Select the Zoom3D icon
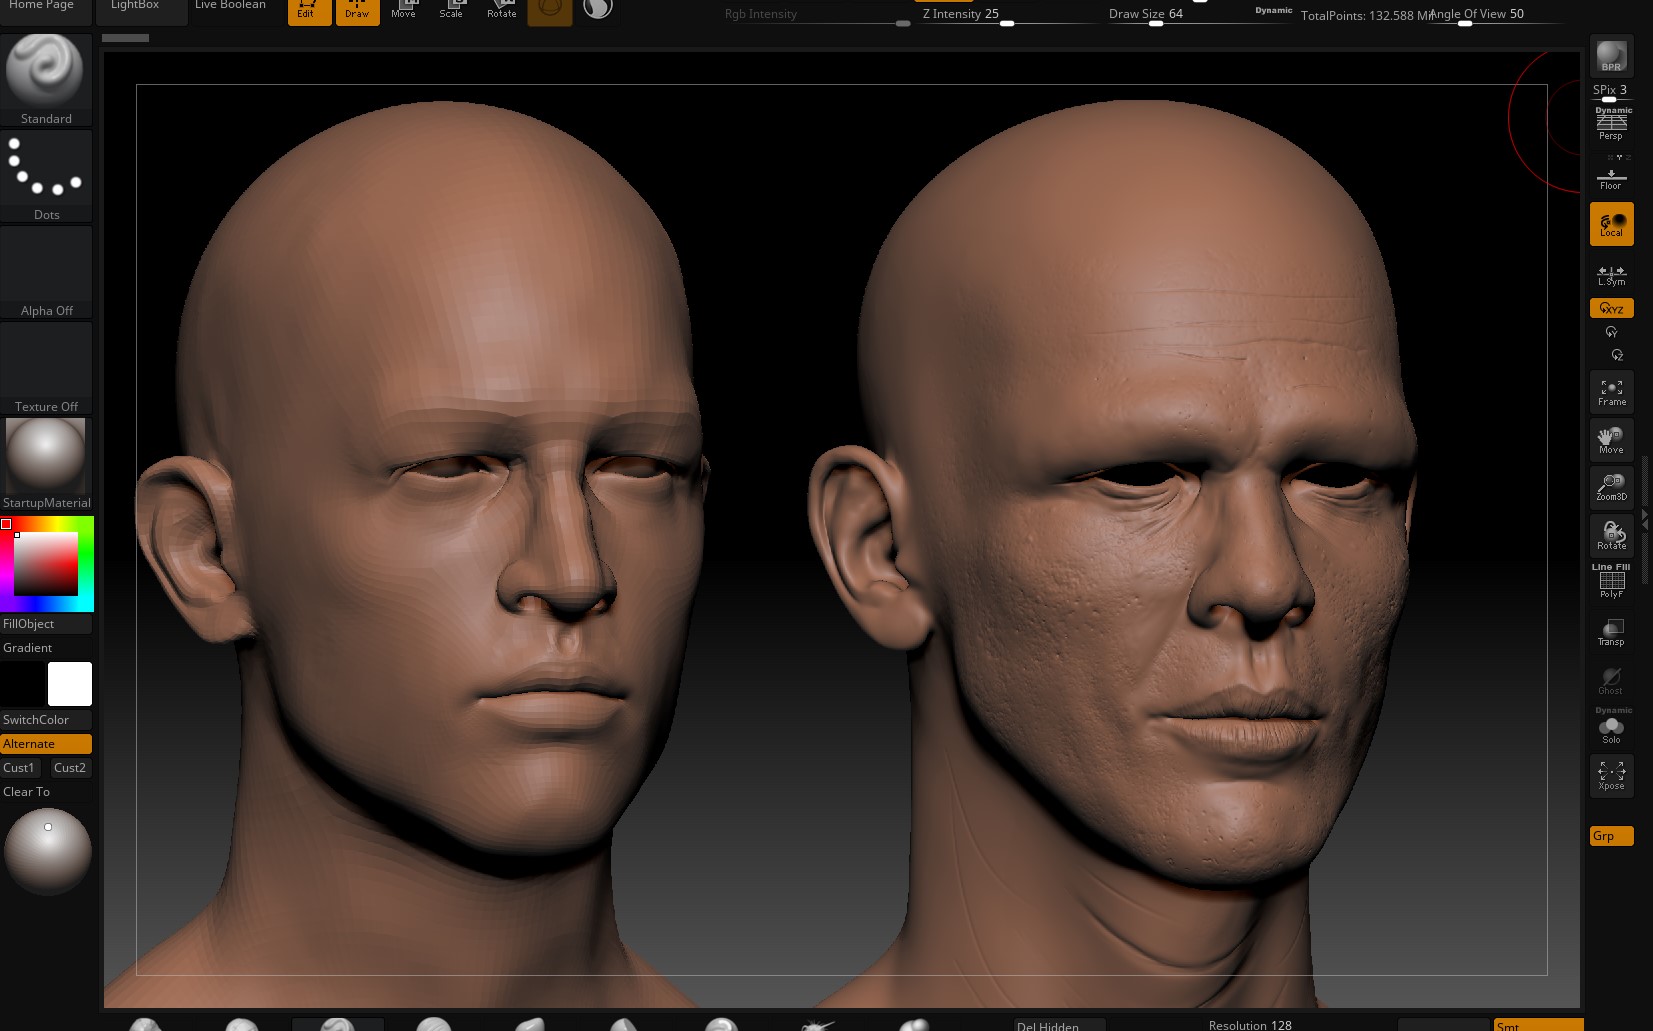Image resolution: width=1653 pixels, height=1031 pixels. tap(1611, 487)
